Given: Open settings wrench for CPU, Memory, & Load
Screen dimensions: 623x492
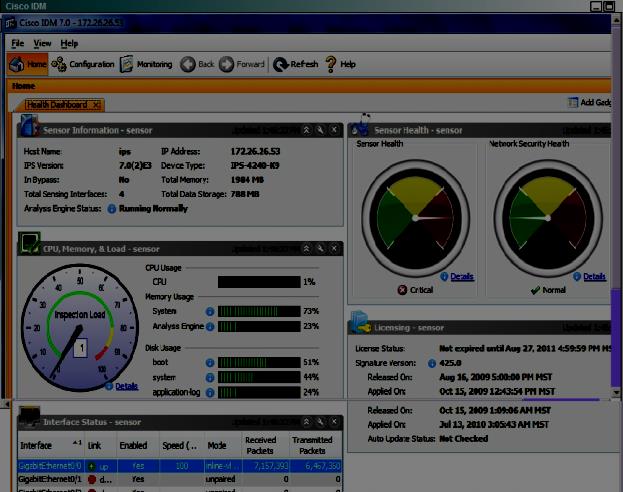Looking at the screenshot, I should (x=320, y=248).
